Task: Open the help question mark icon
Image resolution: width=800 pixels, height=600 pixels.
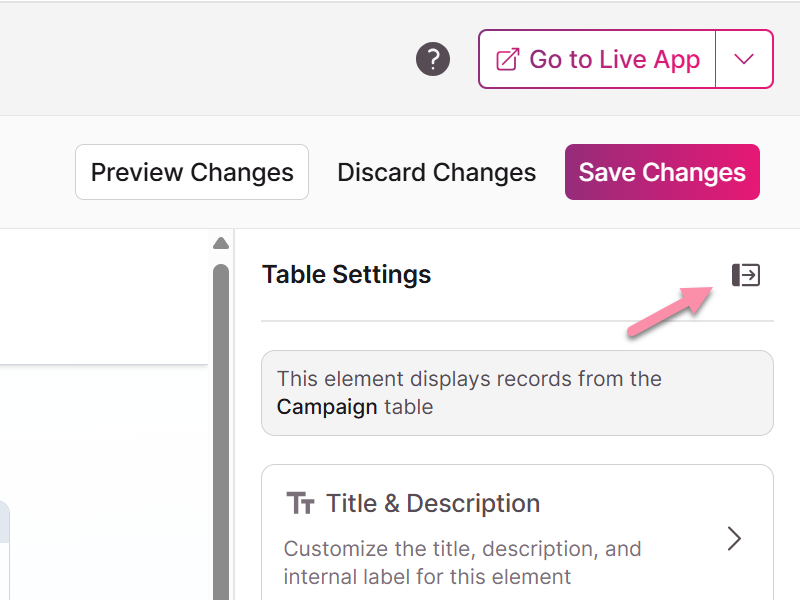Action: tap(433, 59)
